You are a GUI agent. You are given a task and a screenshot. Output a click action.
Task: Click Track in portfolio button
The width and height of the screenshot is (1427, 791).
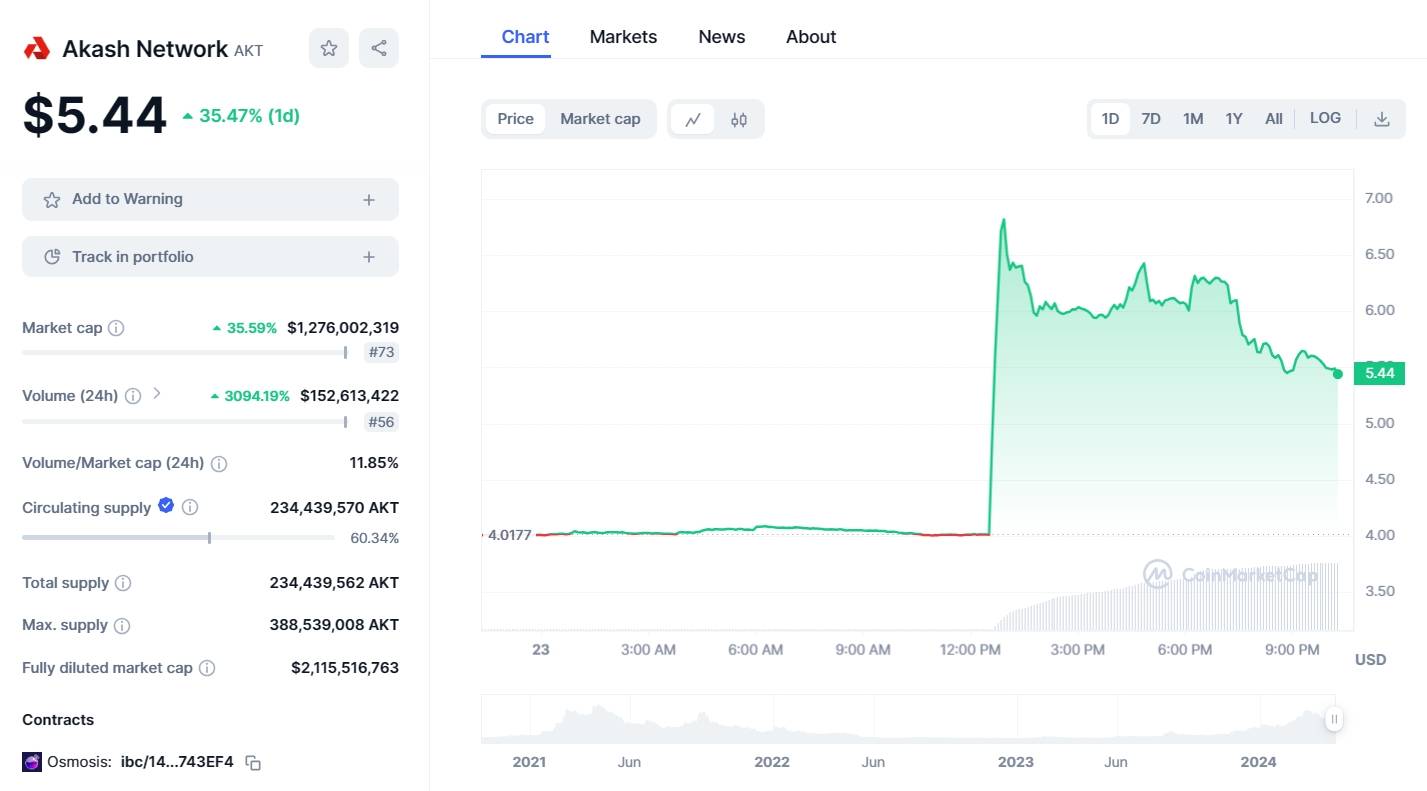coord(210,257)
